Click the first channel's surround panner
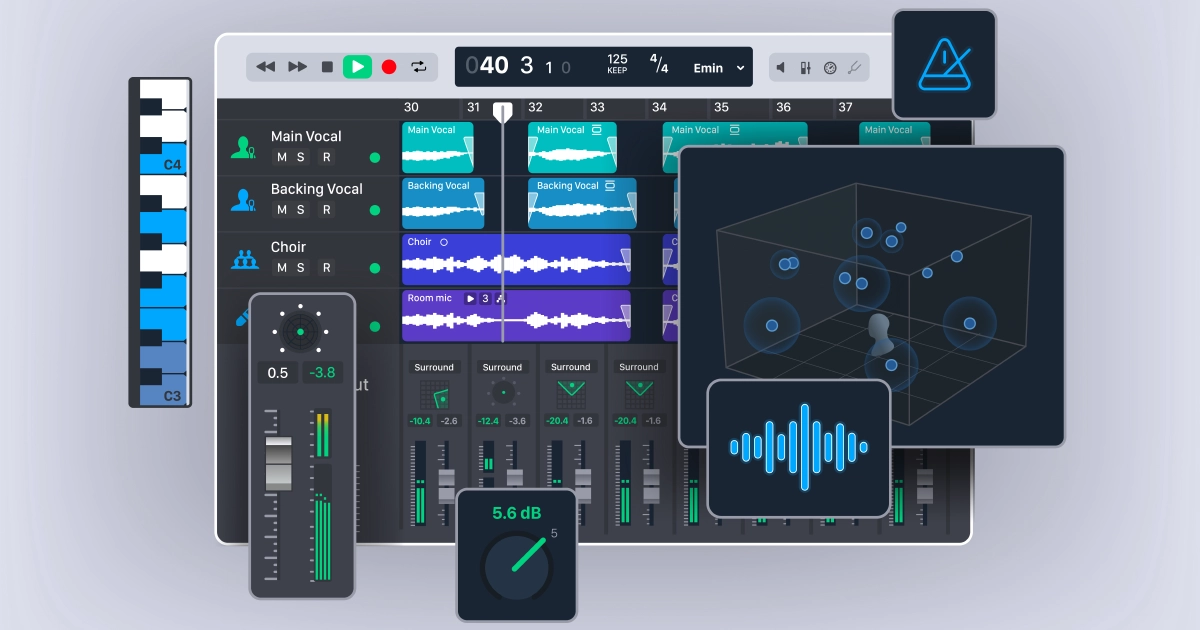 (434, 394)
